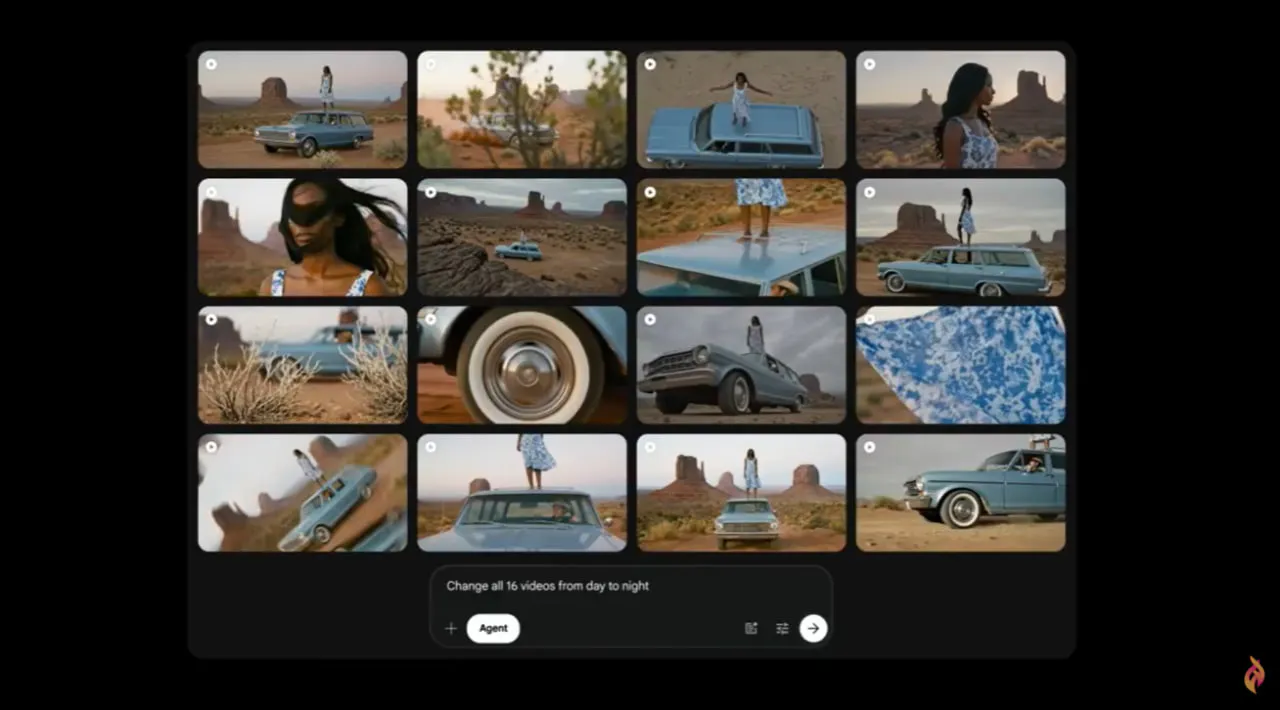Open the close-up video of hair covering woman's face

pyautogui.click(x=302, y=237)
